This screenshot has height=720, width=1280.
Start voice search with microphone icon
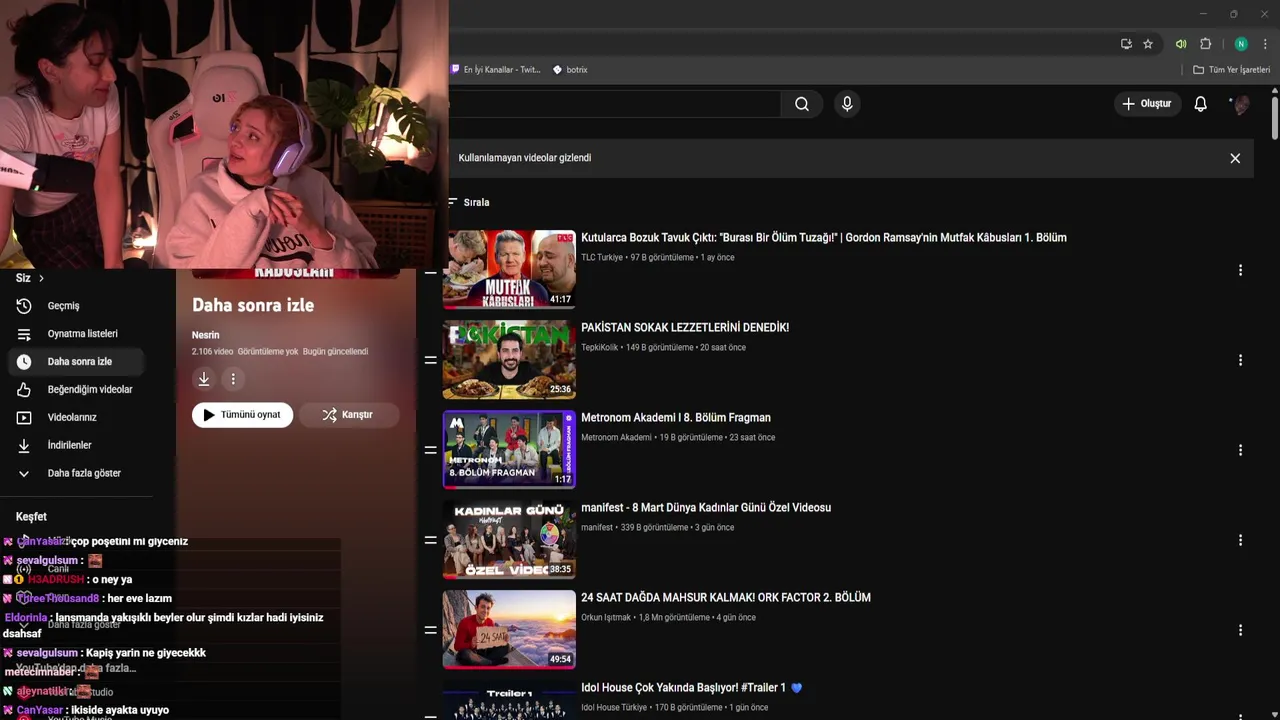click(847, 104)
